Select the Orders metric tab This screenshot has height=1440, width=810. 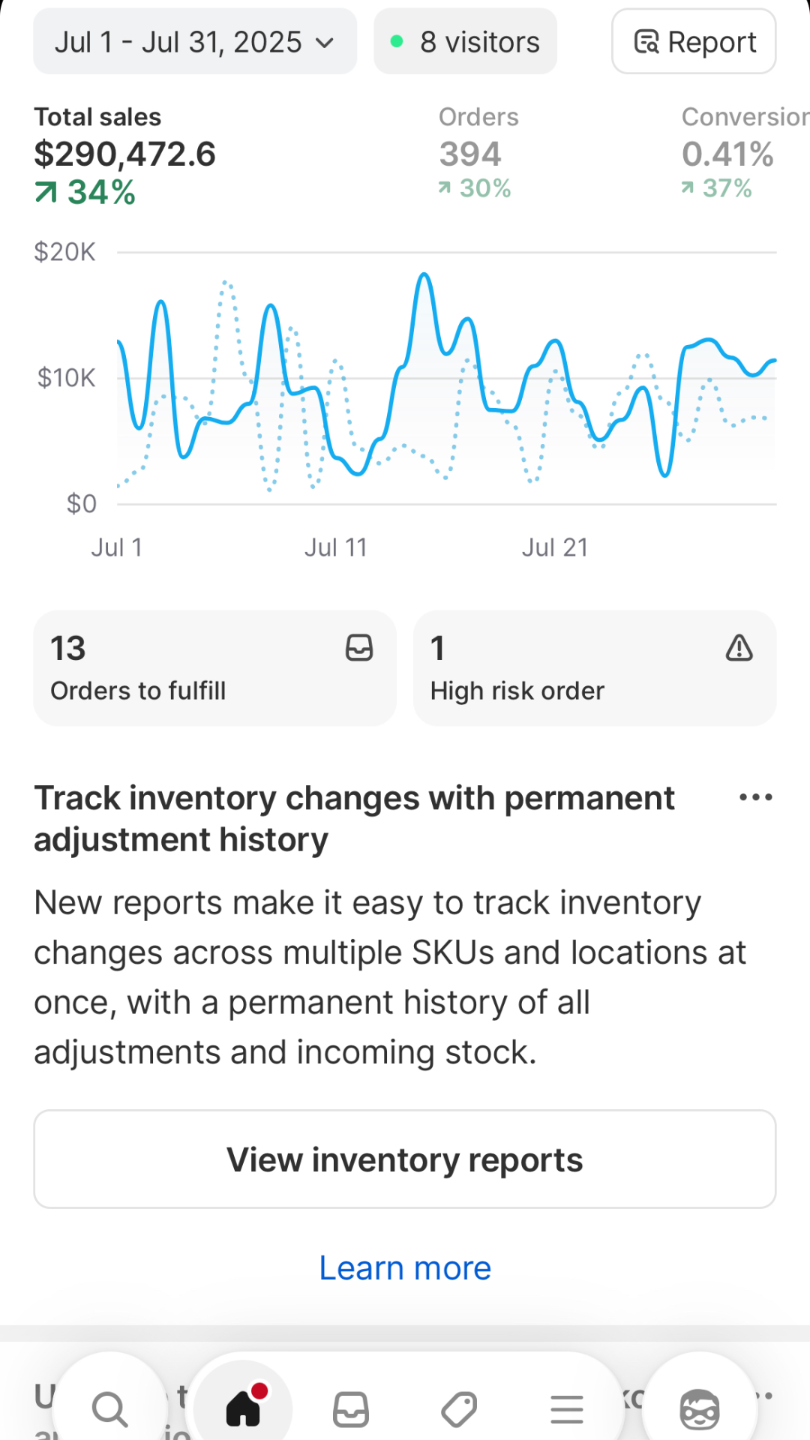478,153
